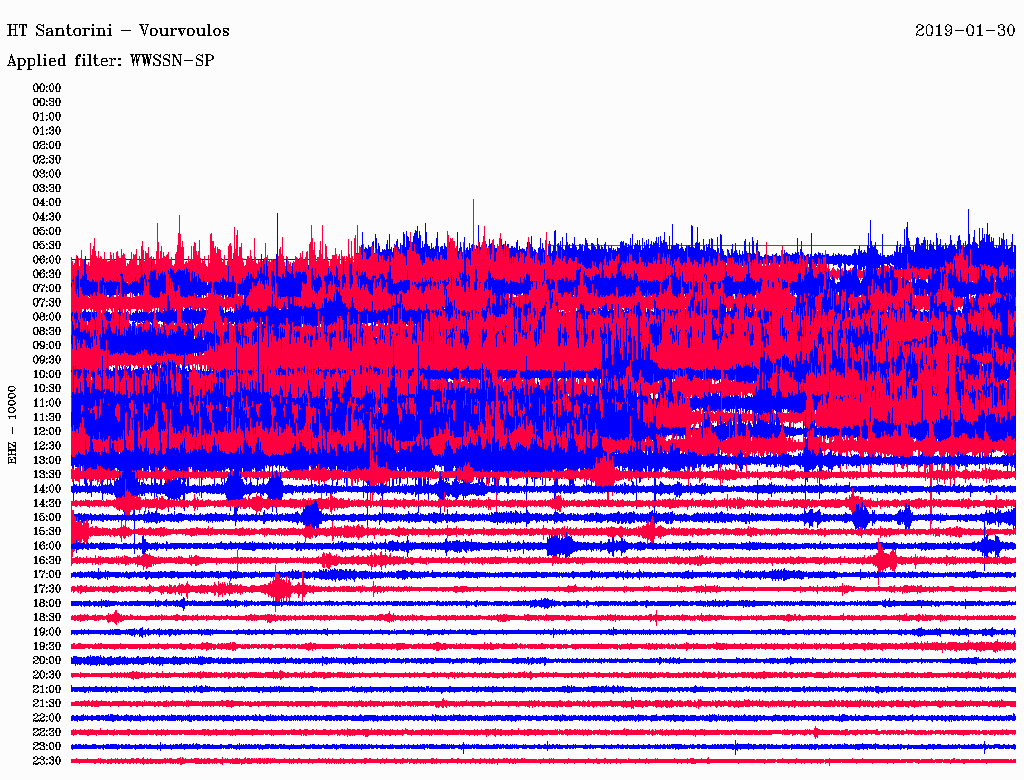Click the 15:00 time label
1024x780 pixels.
(47, 517)
